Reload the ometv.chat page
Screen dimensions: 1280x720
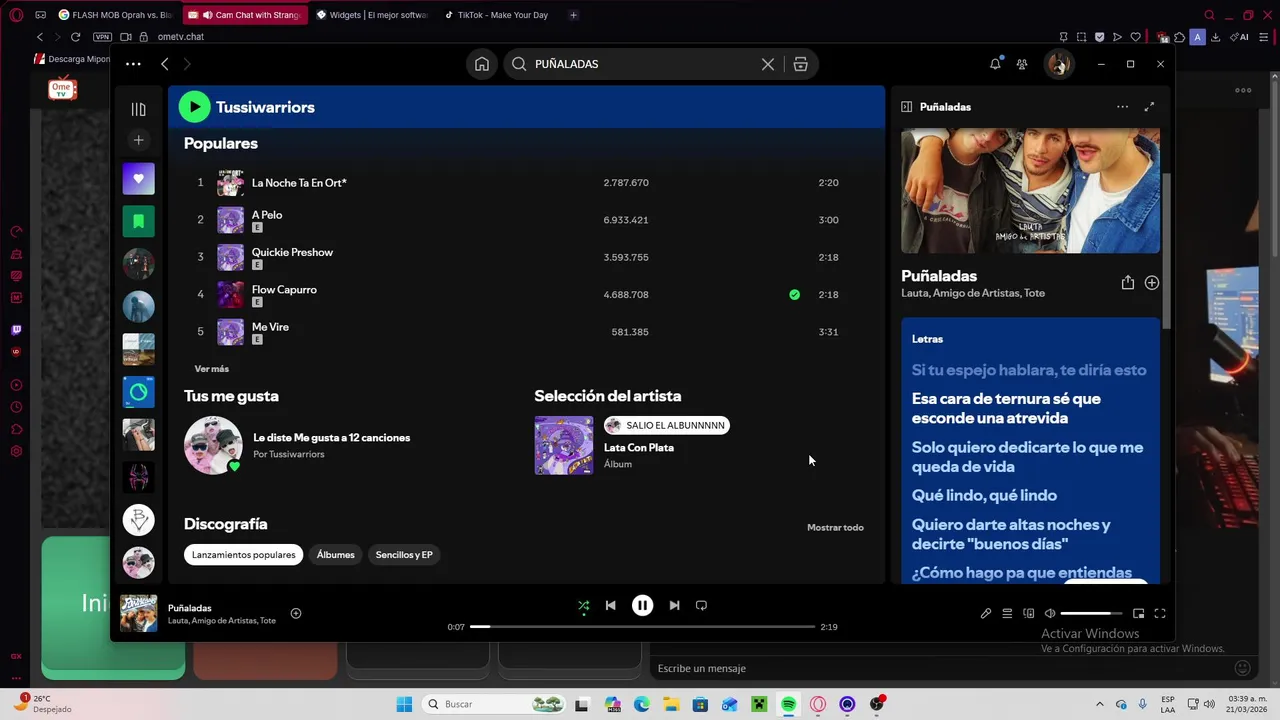coord(75,37)
